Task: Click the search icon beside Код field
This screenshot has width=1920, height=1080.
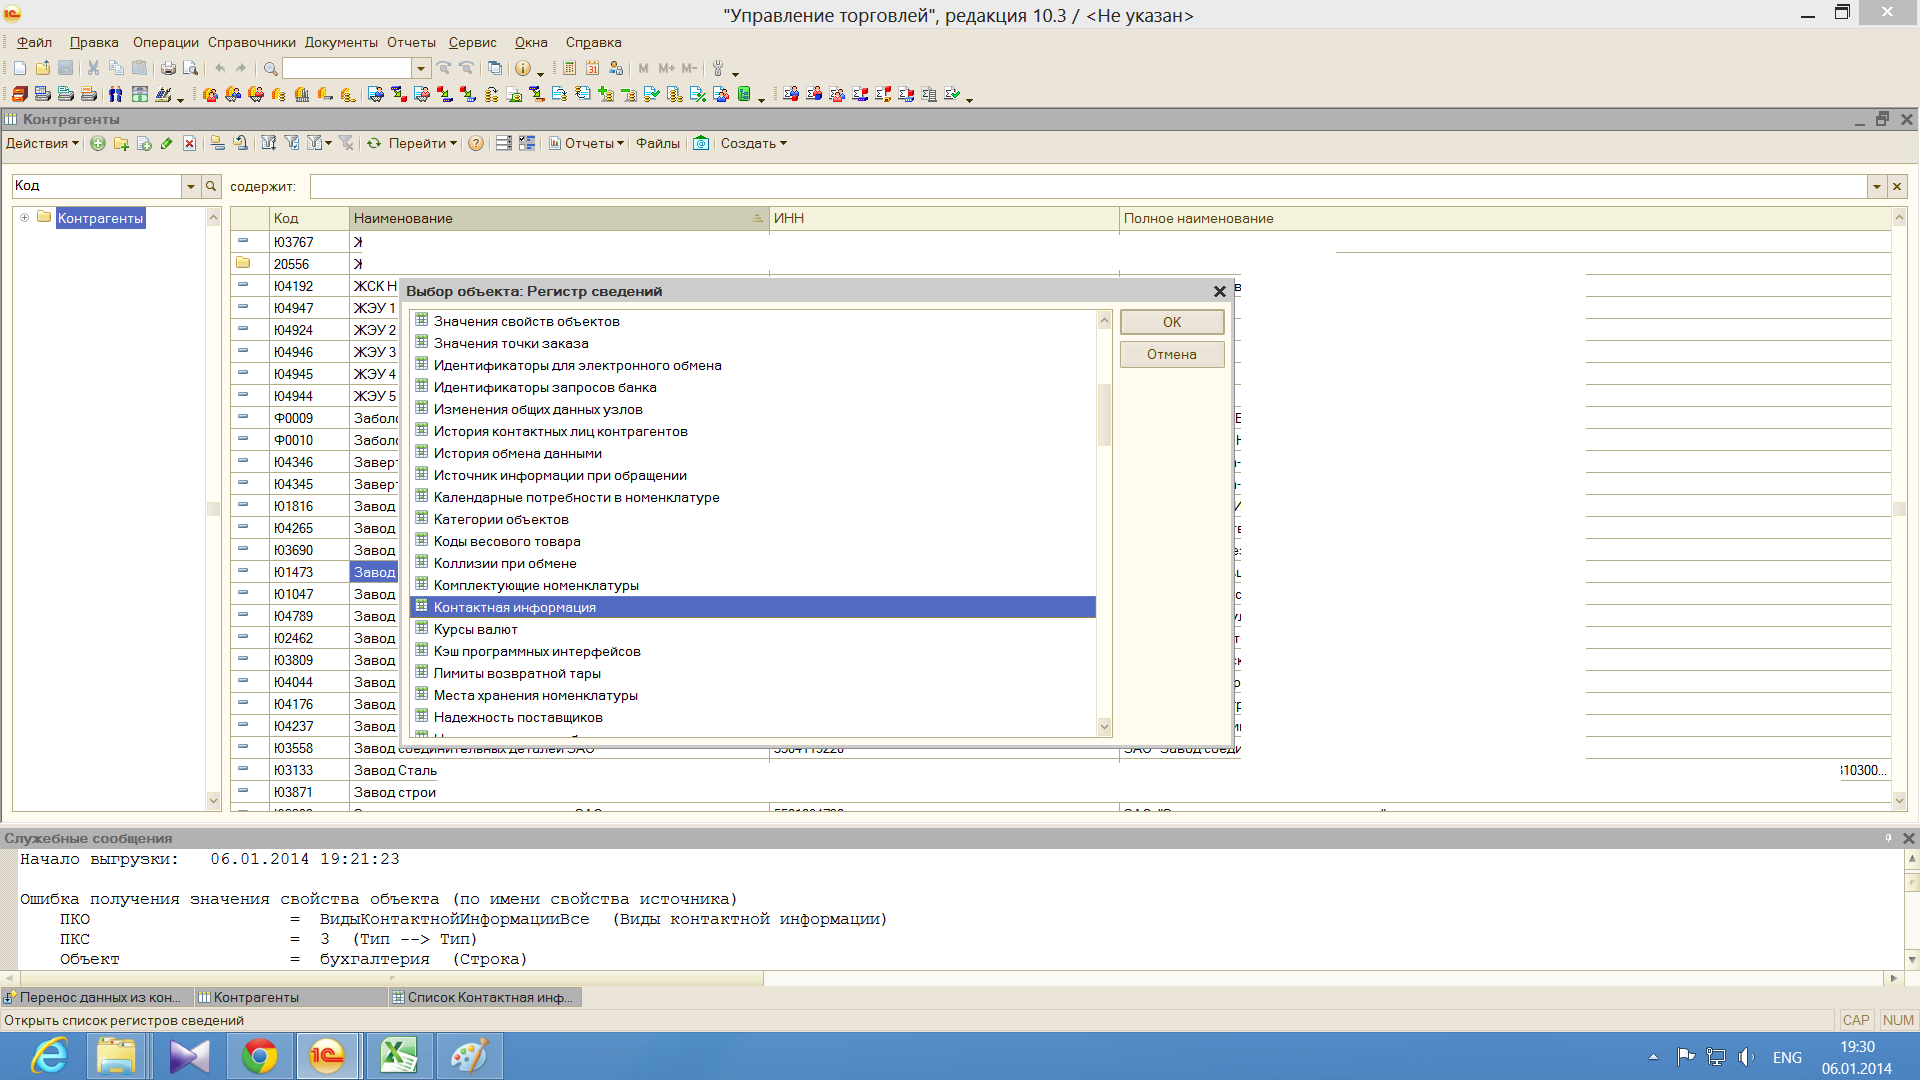Action: (211, 186)
